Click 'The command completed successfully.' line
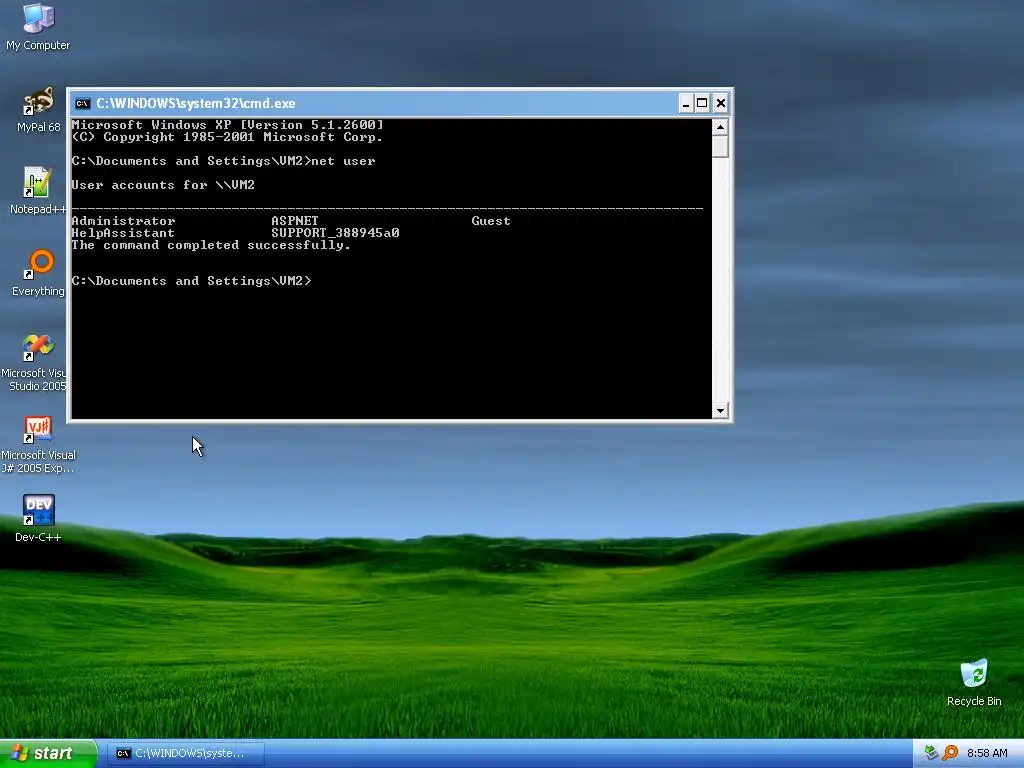 click(211, 245)
